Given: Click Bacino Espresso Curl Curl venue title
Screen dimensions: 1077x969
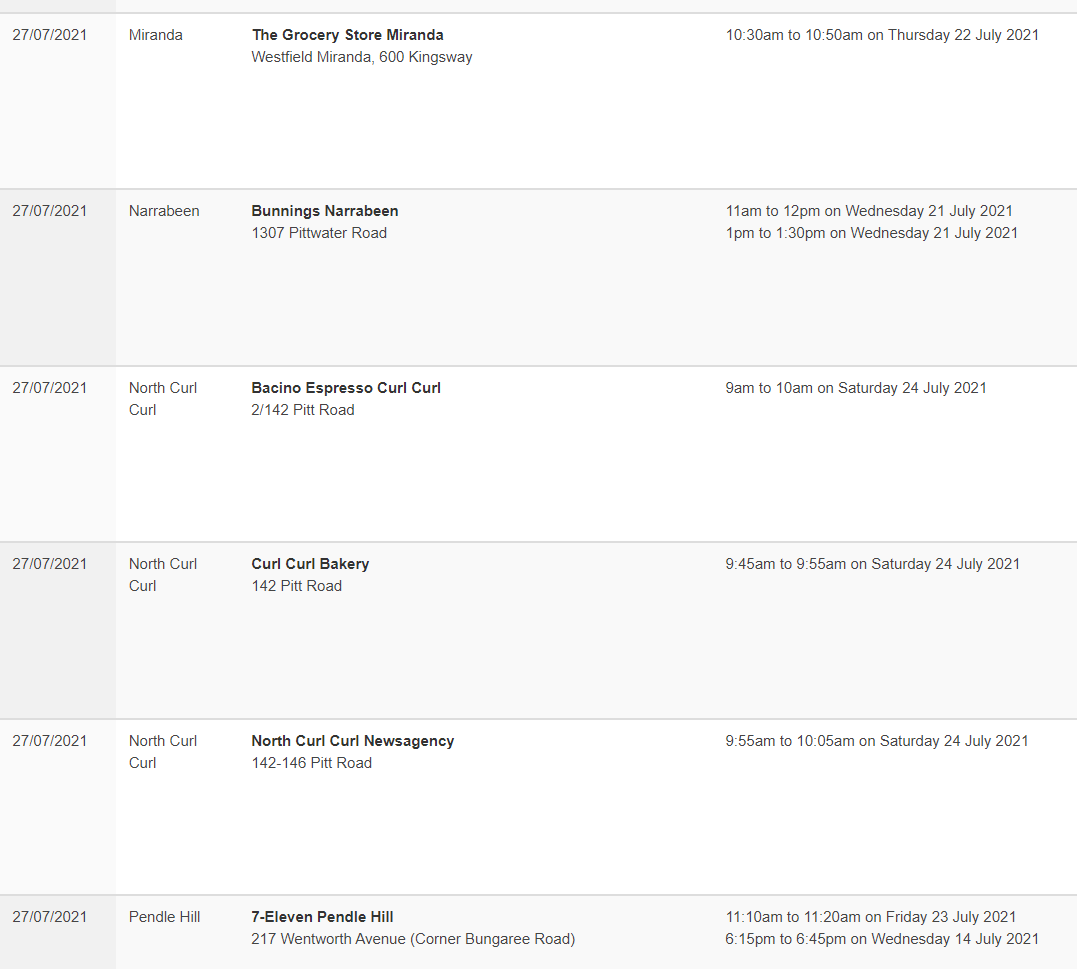Looking at the screenshot, I should point(346,388).
